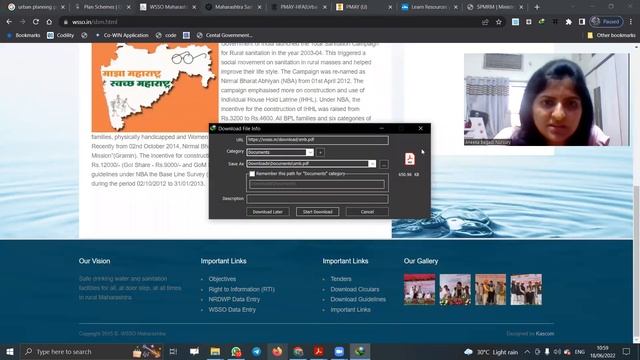Open Telegram from taskbar
This screenshot has height=360, width=640.
click(256, 351)
